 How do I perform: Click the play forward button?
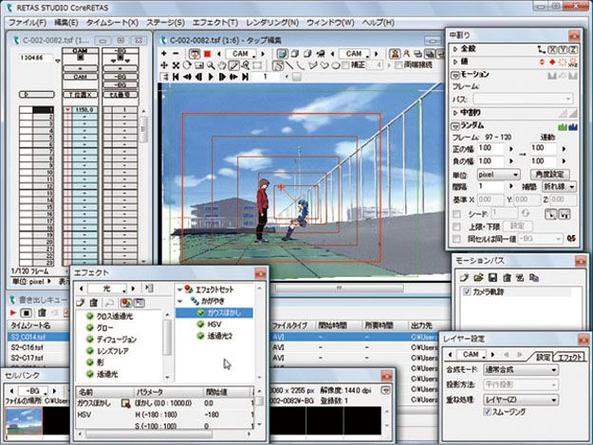(x=211, y=77)
